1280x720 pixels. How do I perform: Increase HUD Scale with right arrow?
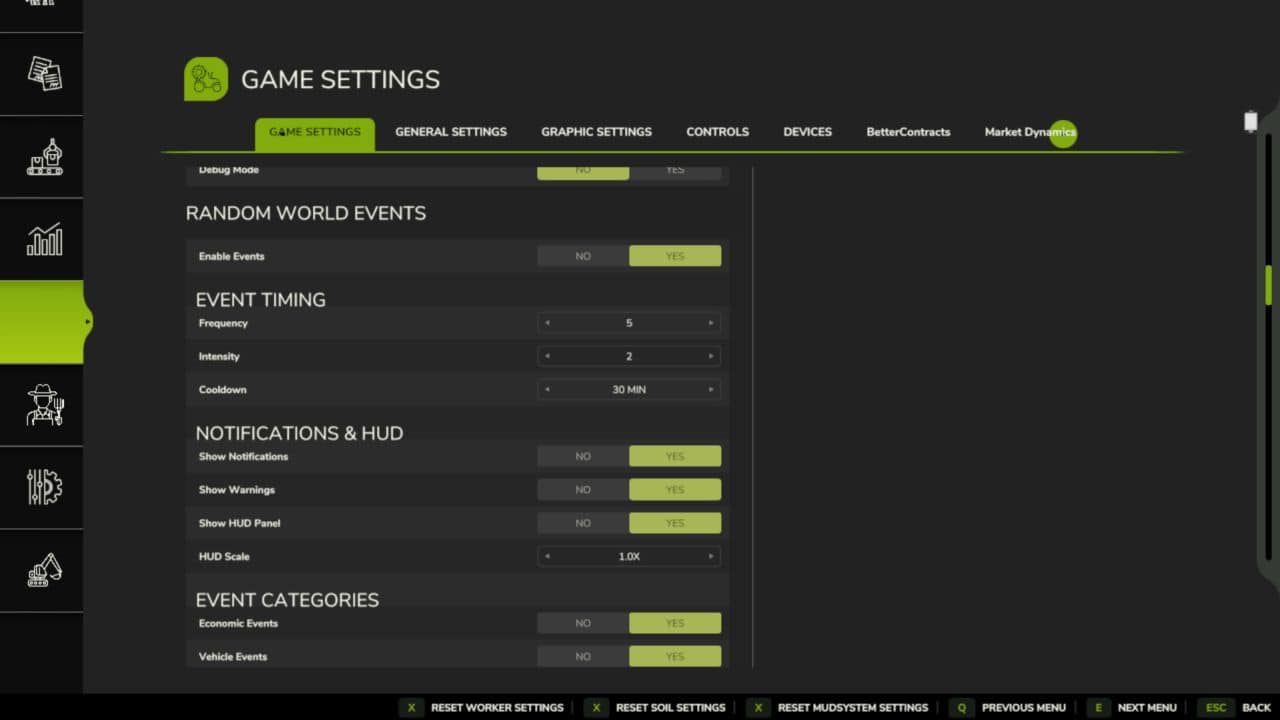(x=711, y=556)
